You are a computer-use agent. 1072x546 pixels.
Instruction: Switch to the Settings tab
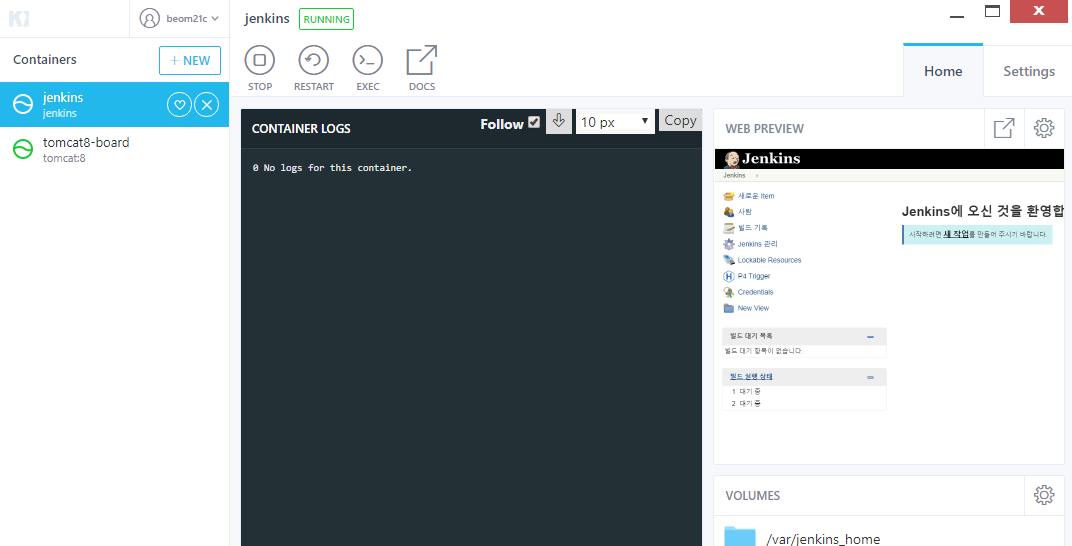[1029, 71]
